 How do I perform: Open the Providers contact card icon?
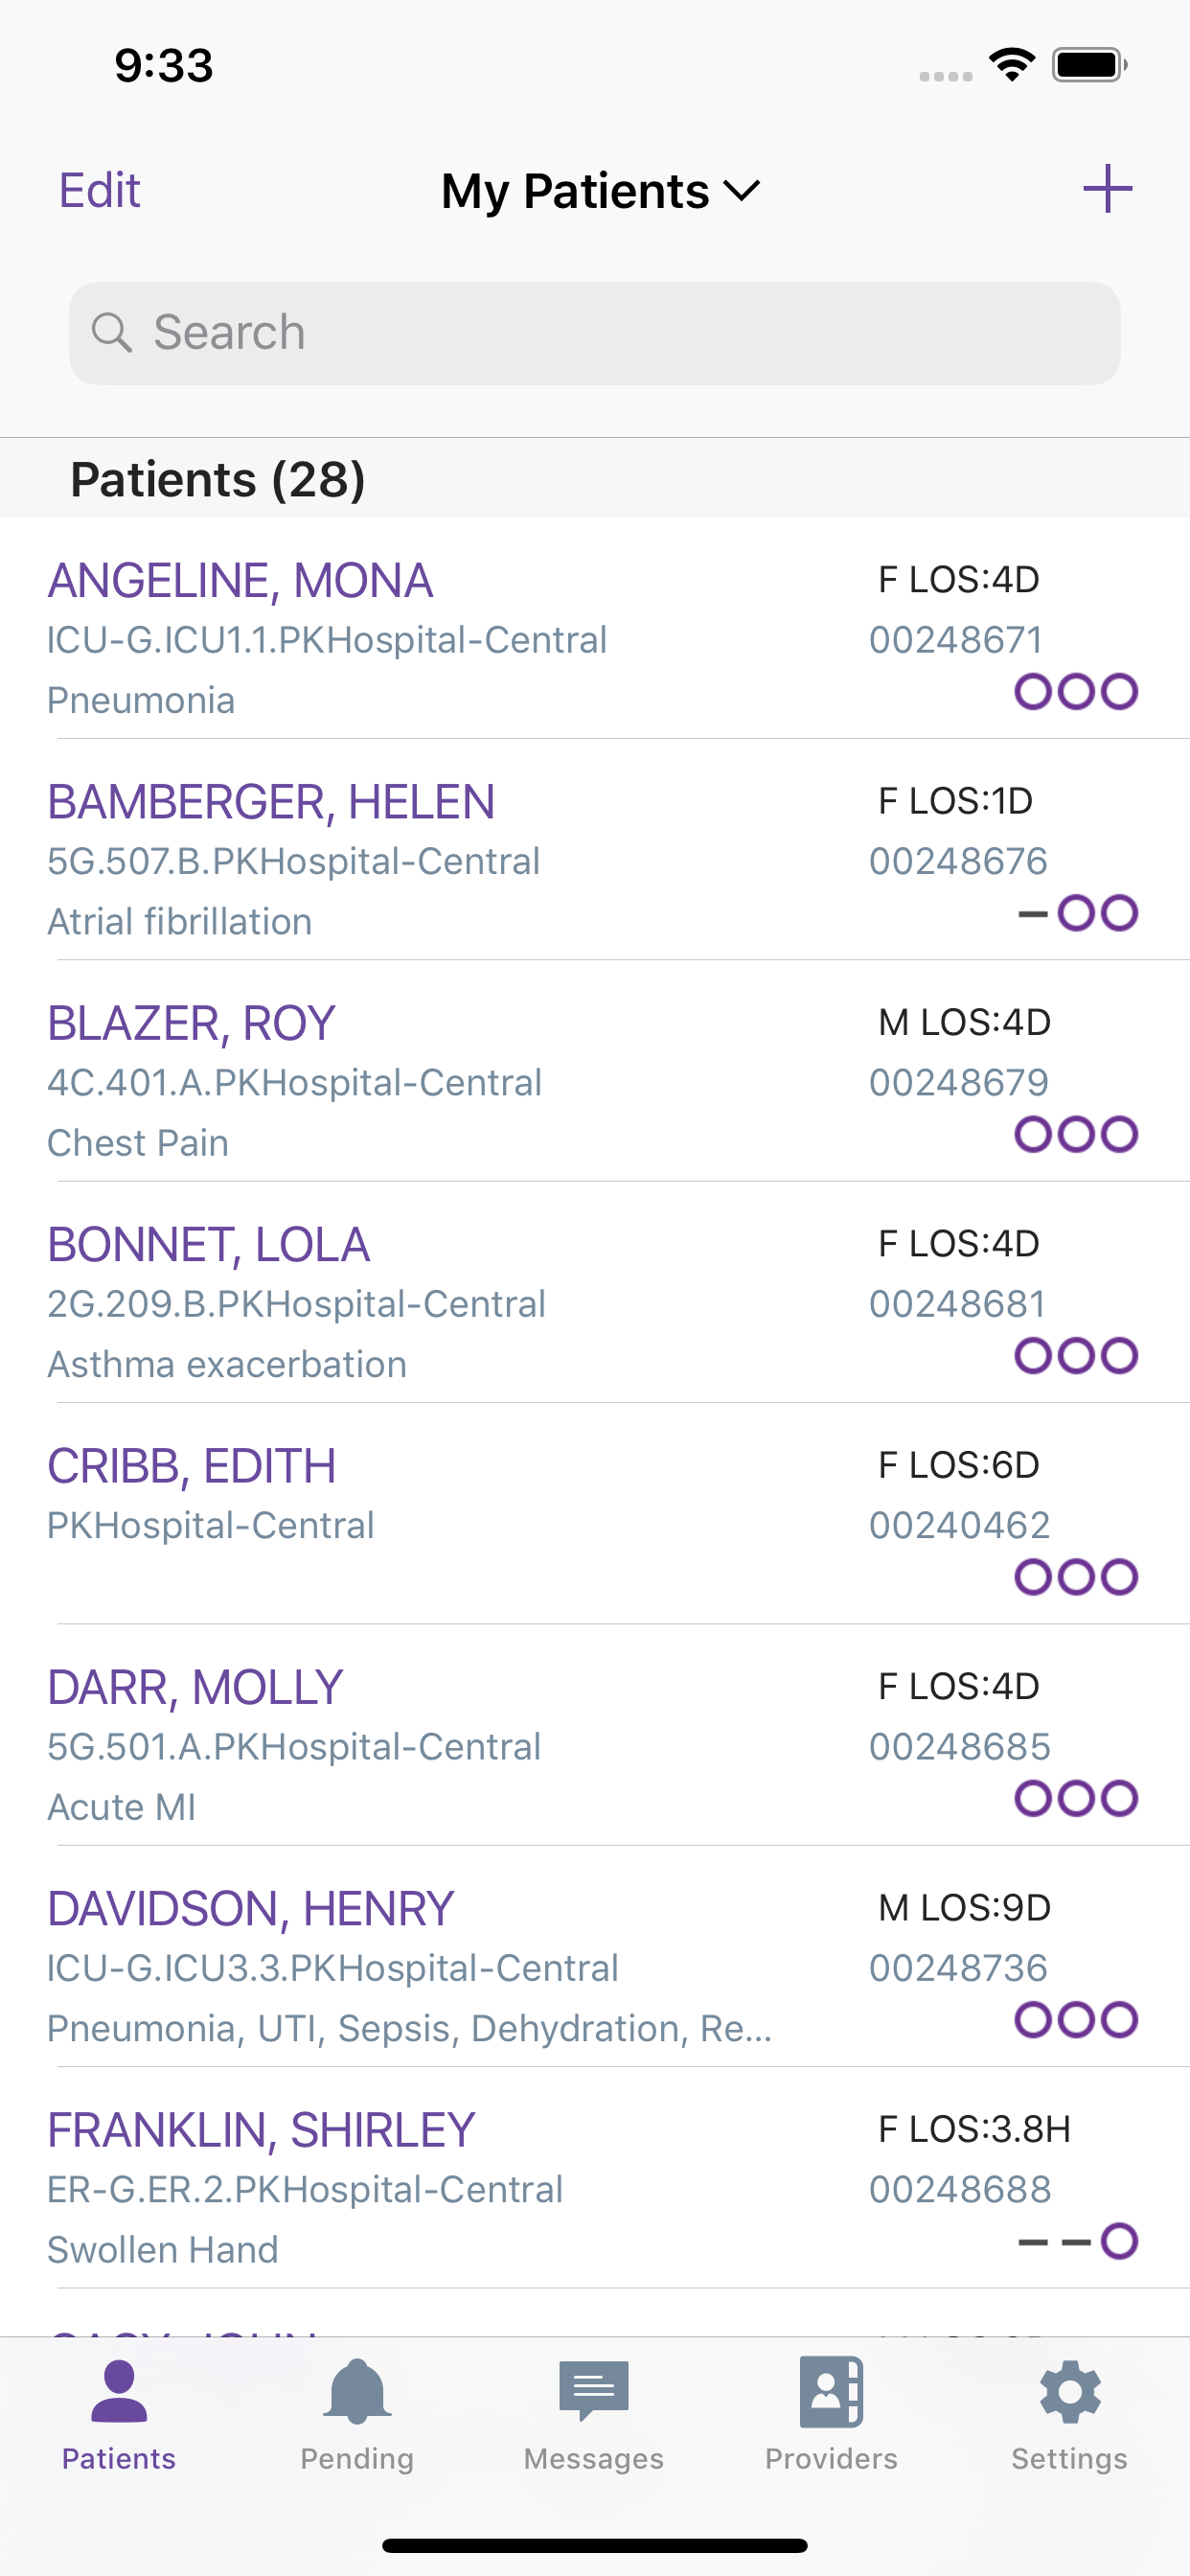pyautogui.click(x=831, y=2415)
